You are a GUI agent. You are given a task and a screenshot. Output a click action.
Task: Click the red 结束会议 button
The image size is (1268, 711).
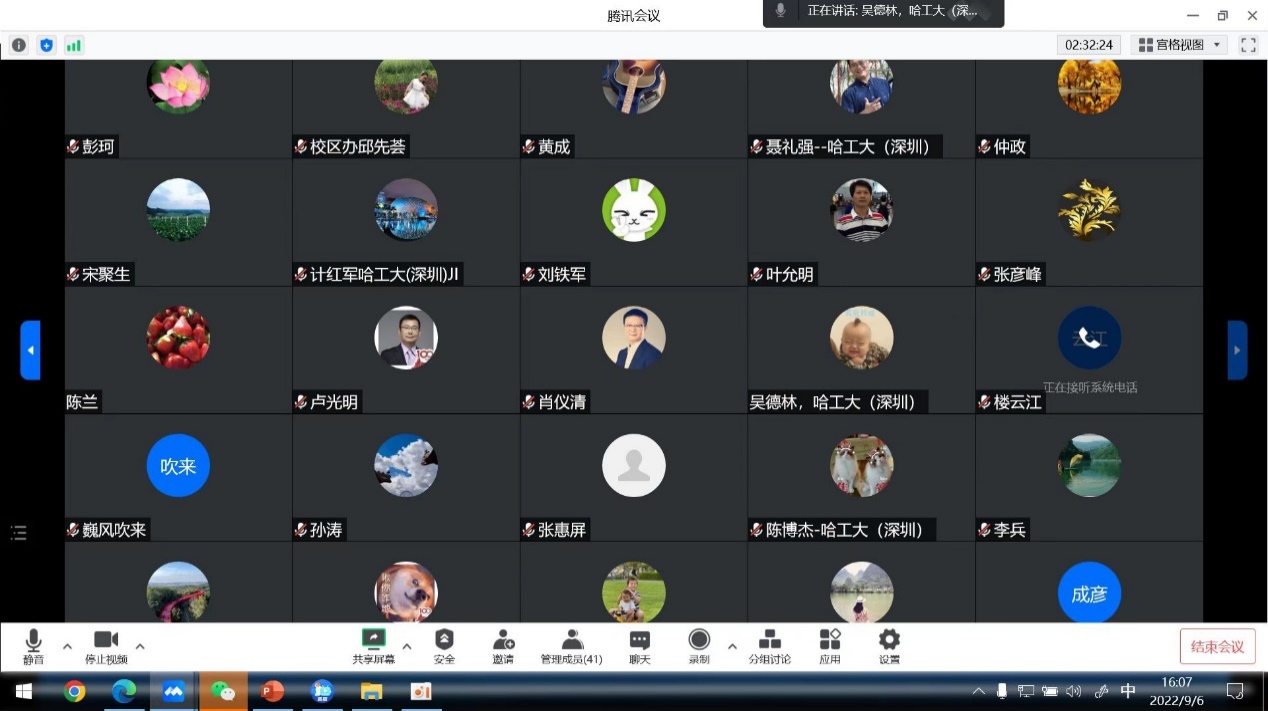point(1217,646)
